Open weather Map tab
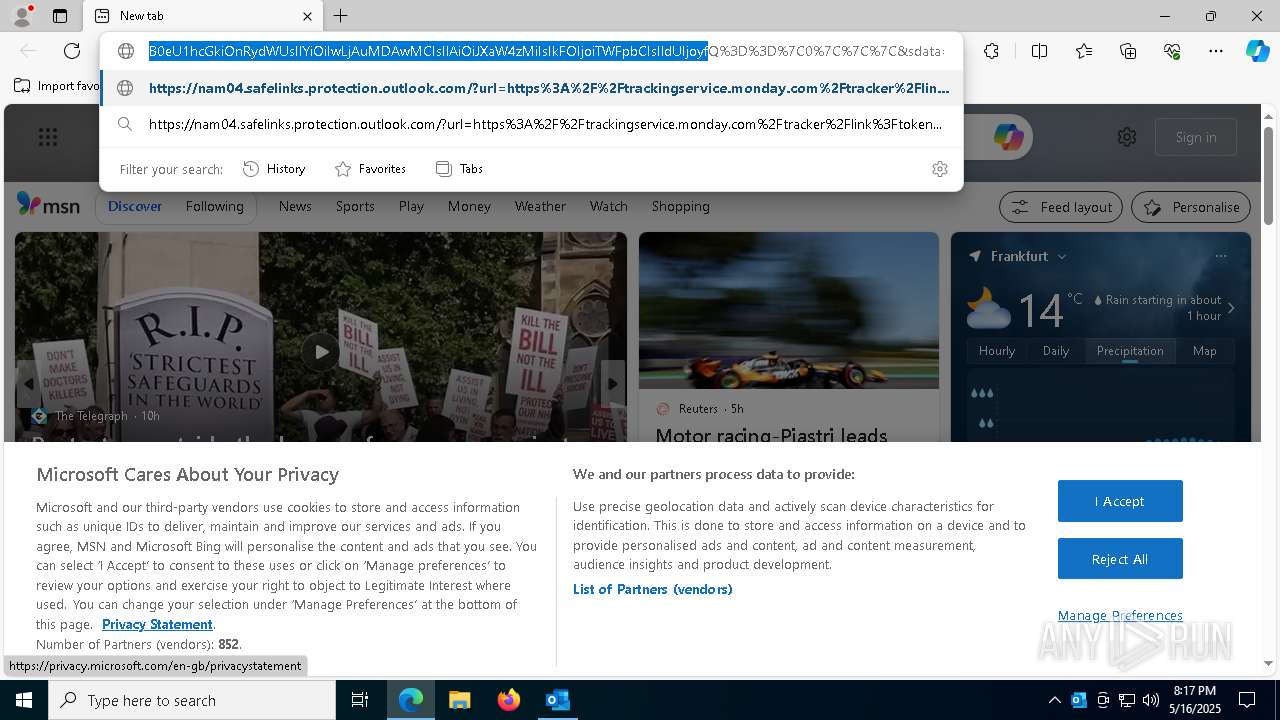This screenshot has height=720, width=1280. 1205,351
